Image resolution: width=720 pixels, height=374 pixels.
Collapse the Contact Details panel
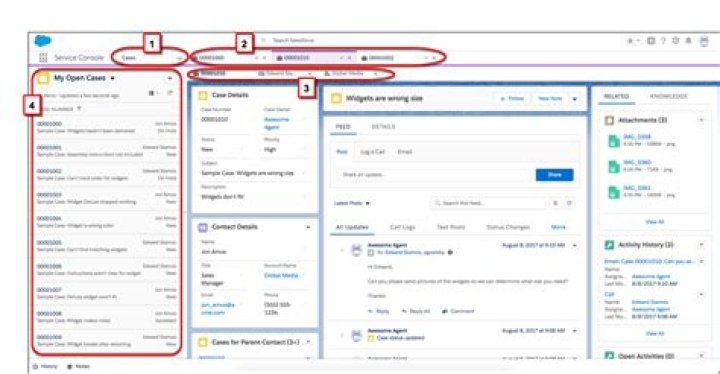click(308, 227)
